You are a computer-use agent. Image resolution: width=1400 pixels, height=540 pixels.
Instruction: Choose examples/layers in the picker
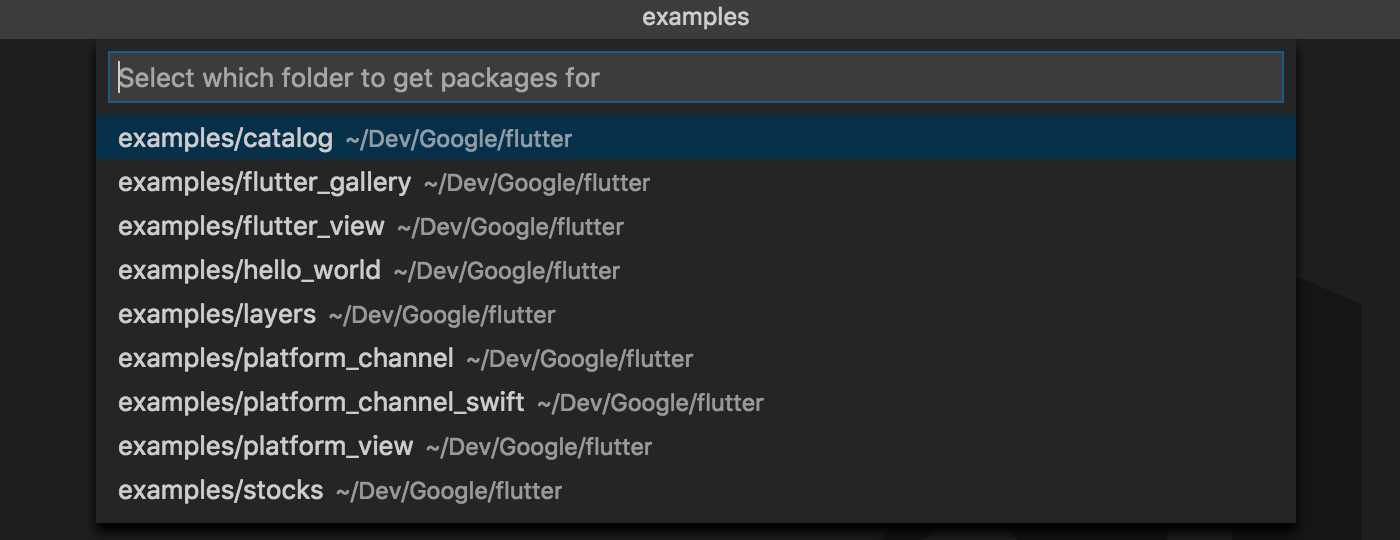(x=695, y=314)
